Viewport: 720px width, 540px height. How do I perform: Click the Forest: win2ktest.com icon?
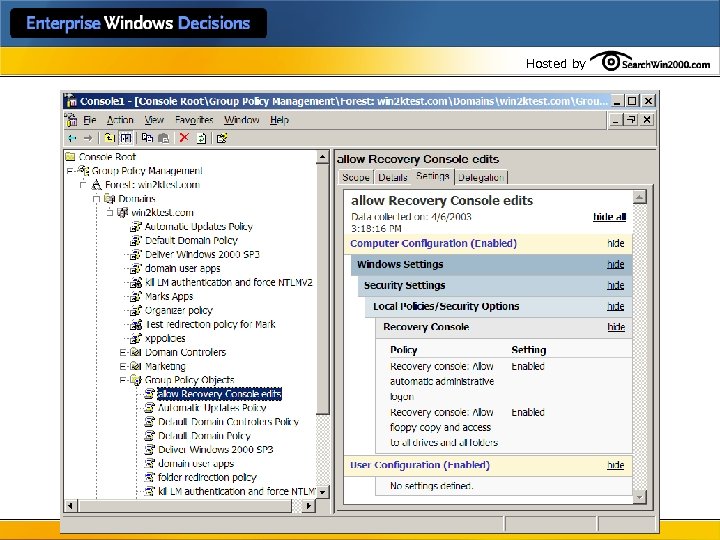[96, 185]
